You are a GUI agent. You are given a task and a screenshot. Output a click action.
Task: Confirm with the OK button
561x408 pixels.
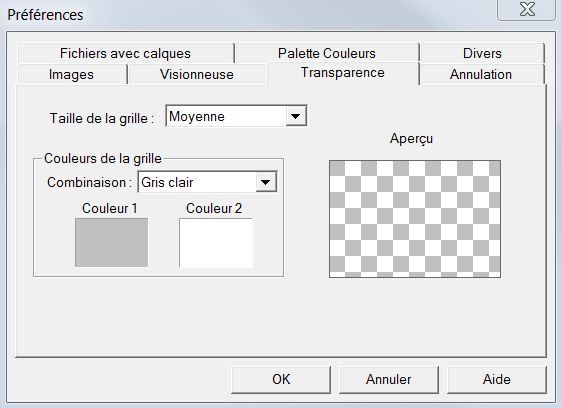(281, 380)
